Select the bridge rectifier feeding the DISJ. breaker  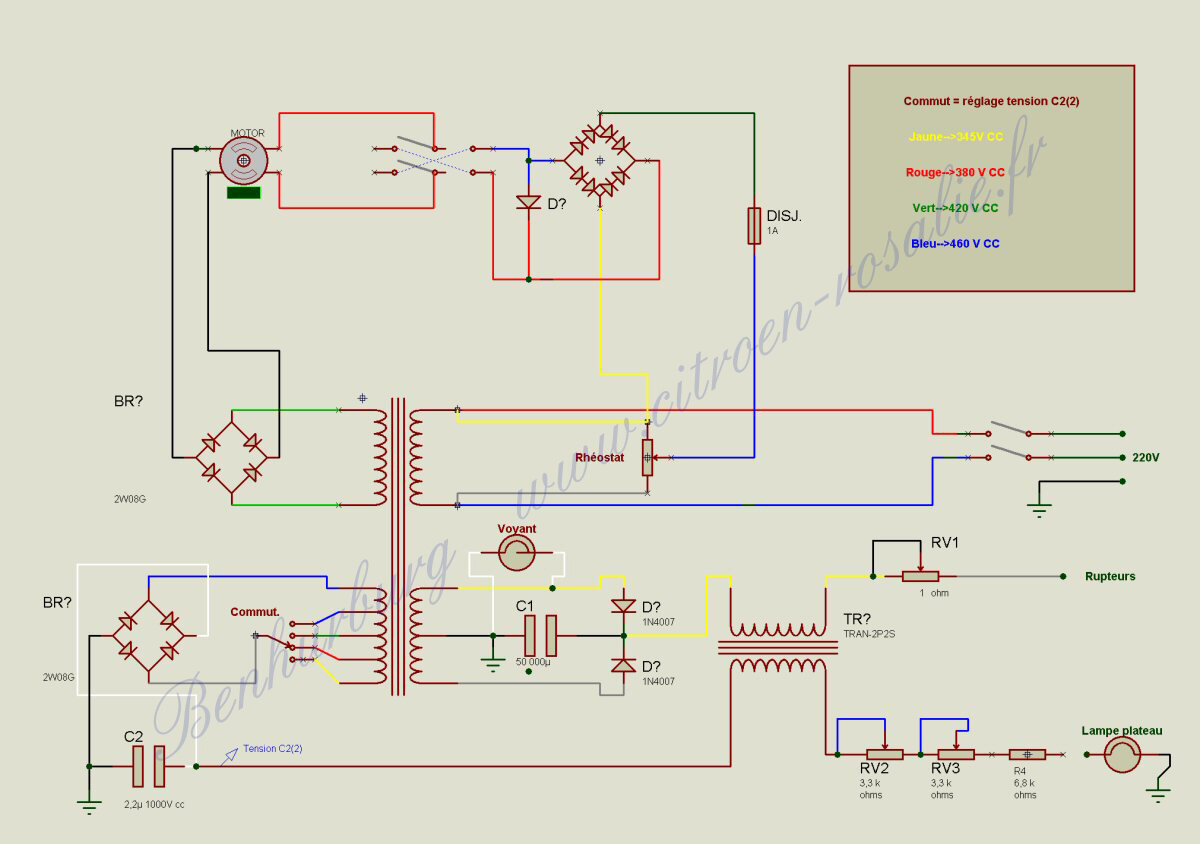tap(600, 160)
